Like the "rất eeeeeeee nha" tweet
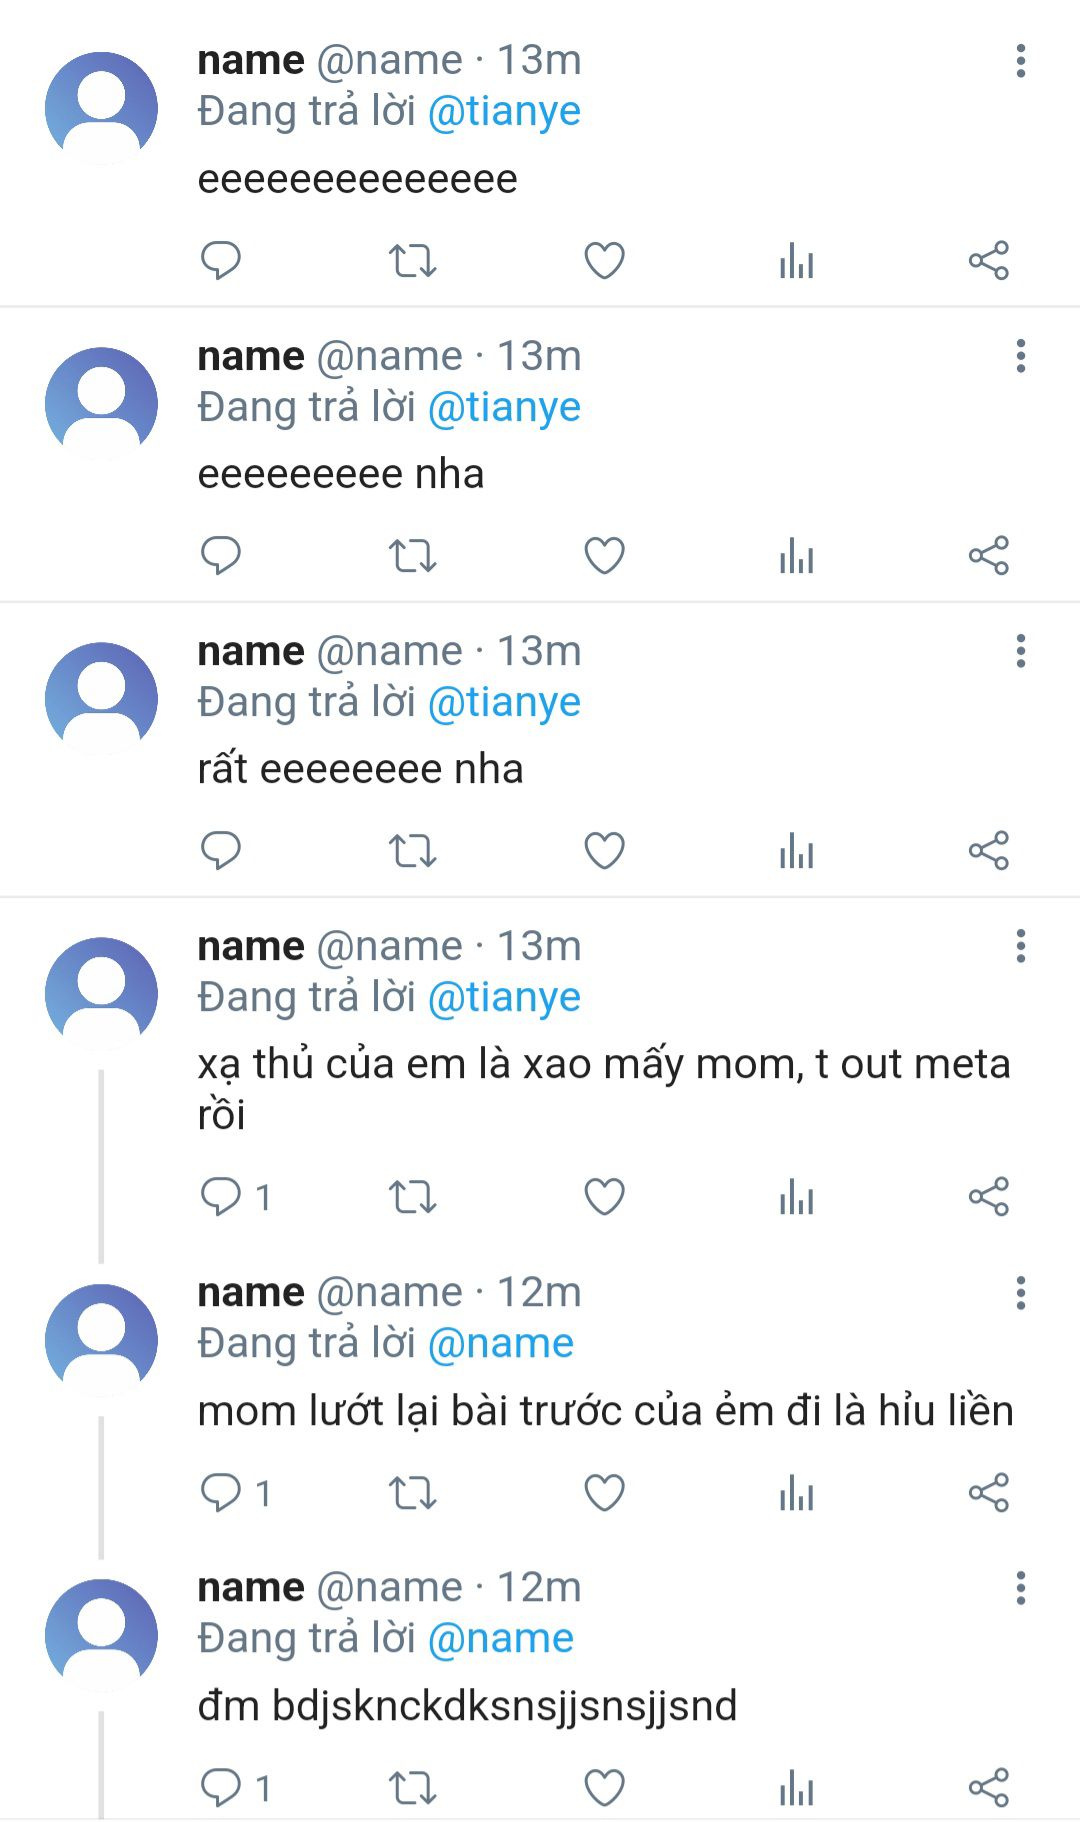Viewport: 1080px width, 1822px height. [604, 850]
